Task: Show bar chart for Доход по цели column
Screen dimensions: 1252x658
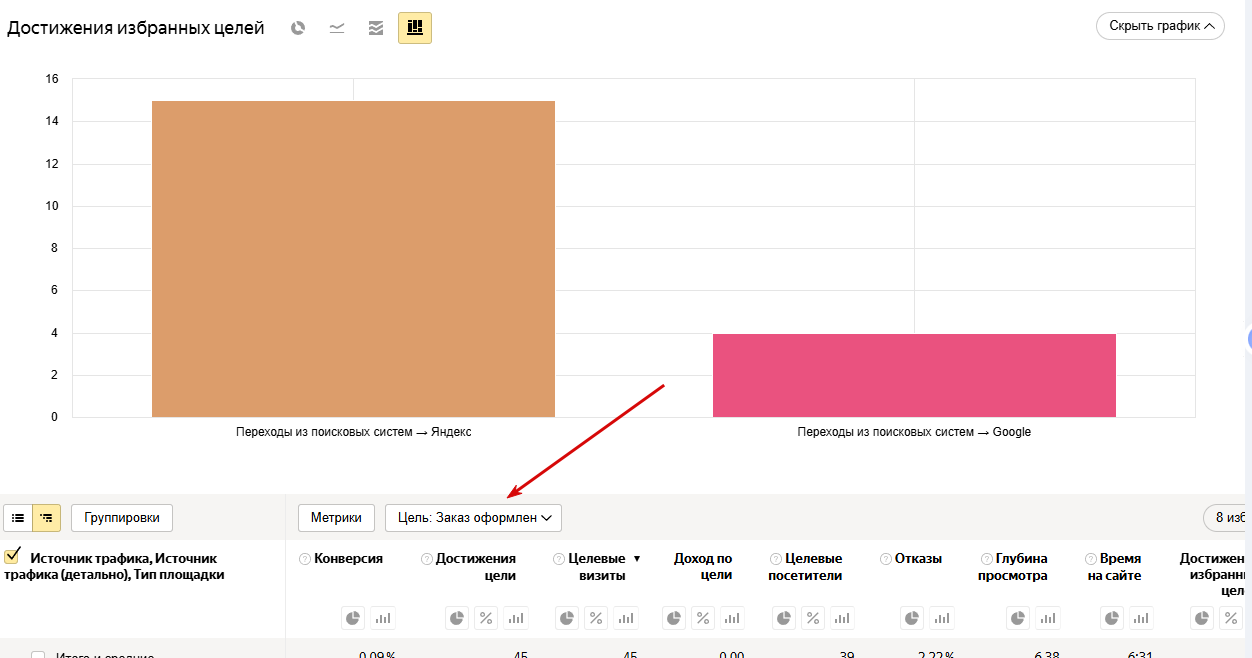Action: [x=732, y=618]
